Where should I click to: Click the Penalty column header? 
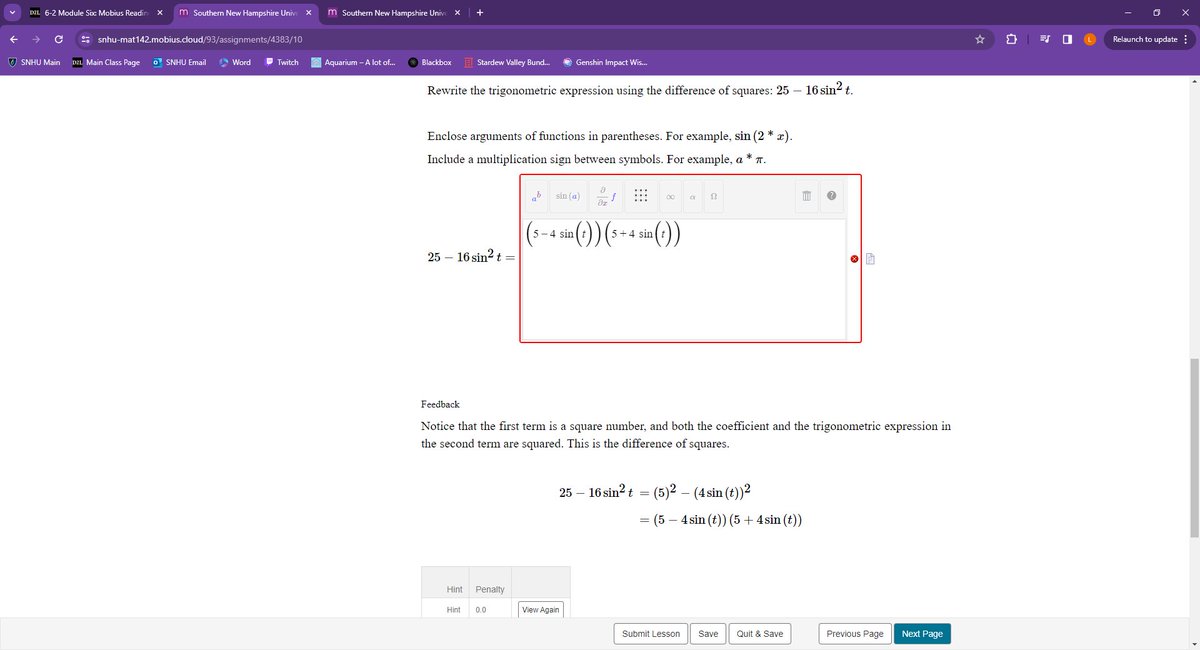click(490, 589)
